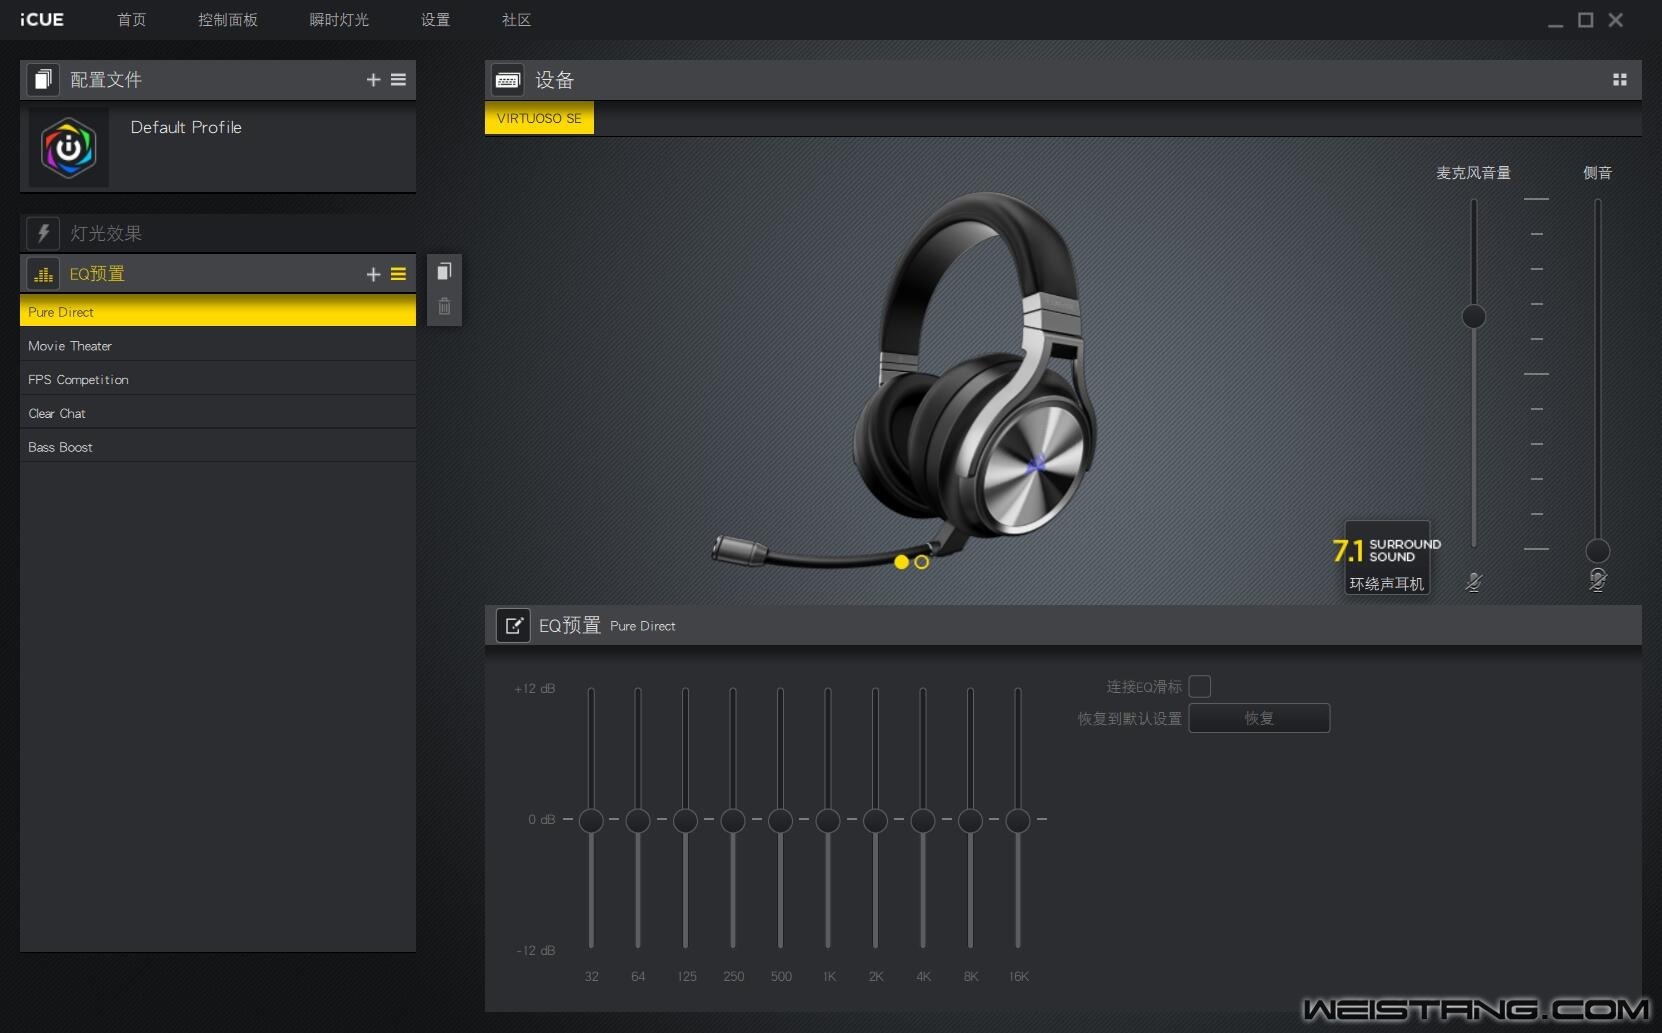
Task: Select the Clear Chat preset
Action: tap(218, 413)
